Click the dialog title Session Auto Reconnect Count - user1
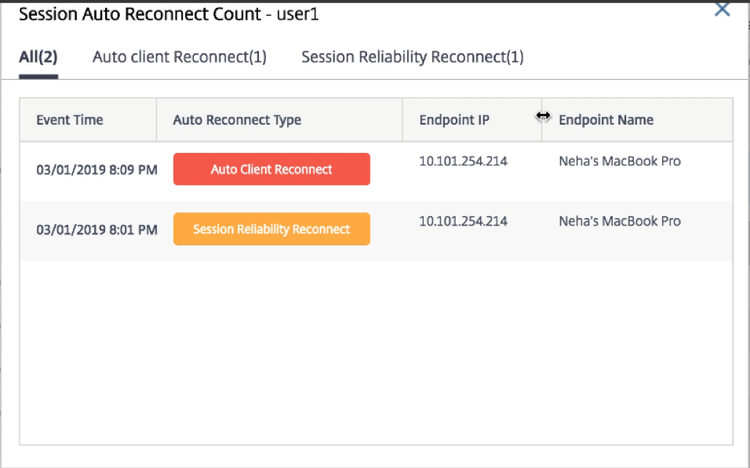This screenshot has height=468, width=750. 169,14
